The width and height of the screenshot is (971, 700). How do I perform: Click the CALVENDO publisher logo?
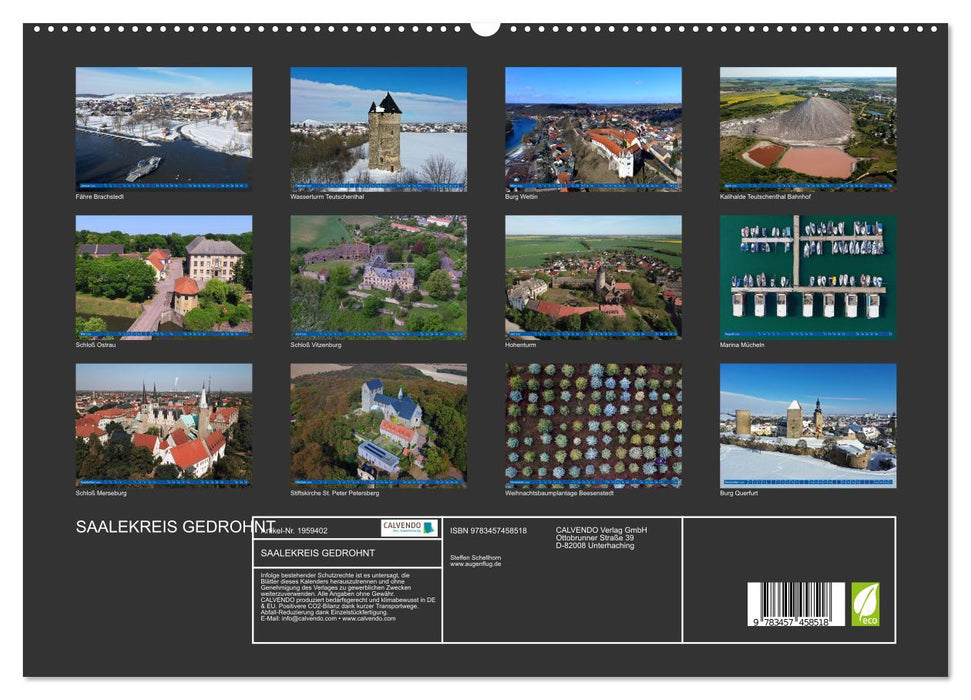[x=401, y=526]
